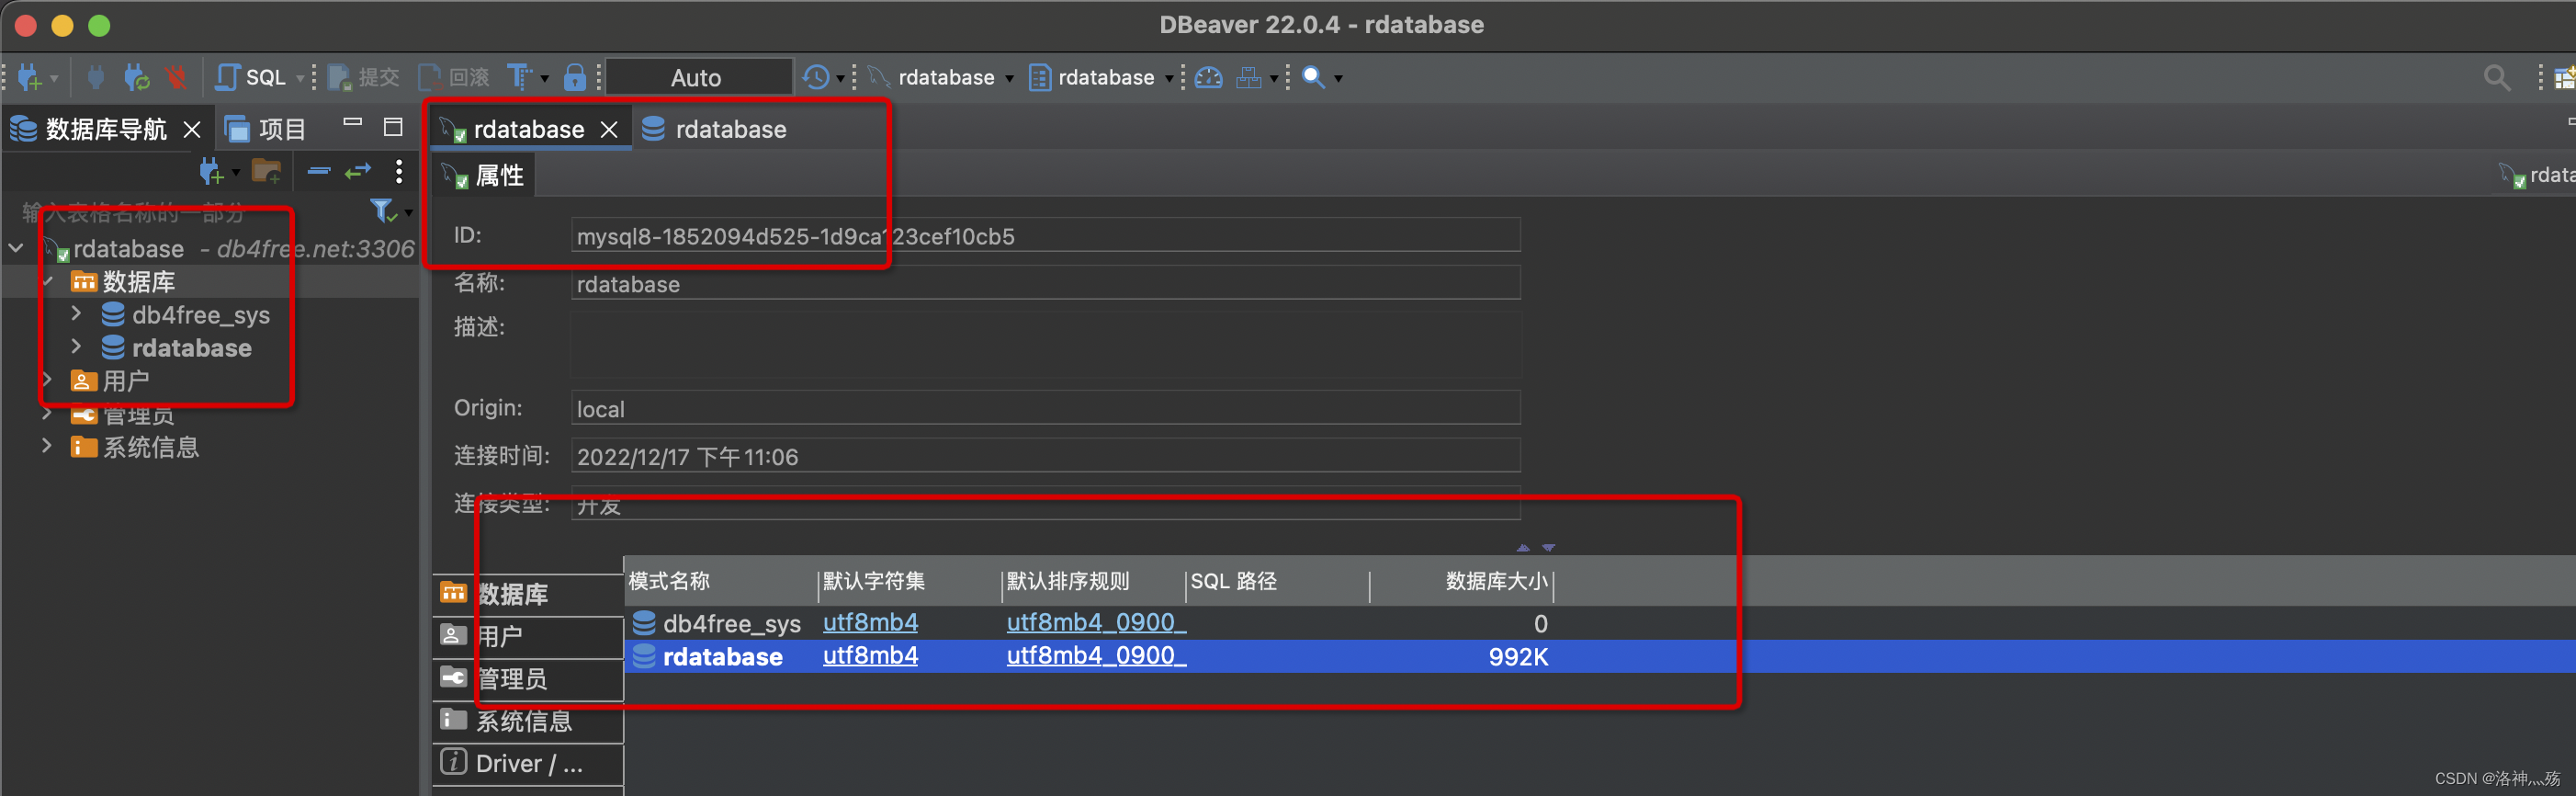Screen dimensions: 2576x796
Task: Expand 系统信息 folder in navigator tree
Action: pyautogui.click(x=47, y=446)
